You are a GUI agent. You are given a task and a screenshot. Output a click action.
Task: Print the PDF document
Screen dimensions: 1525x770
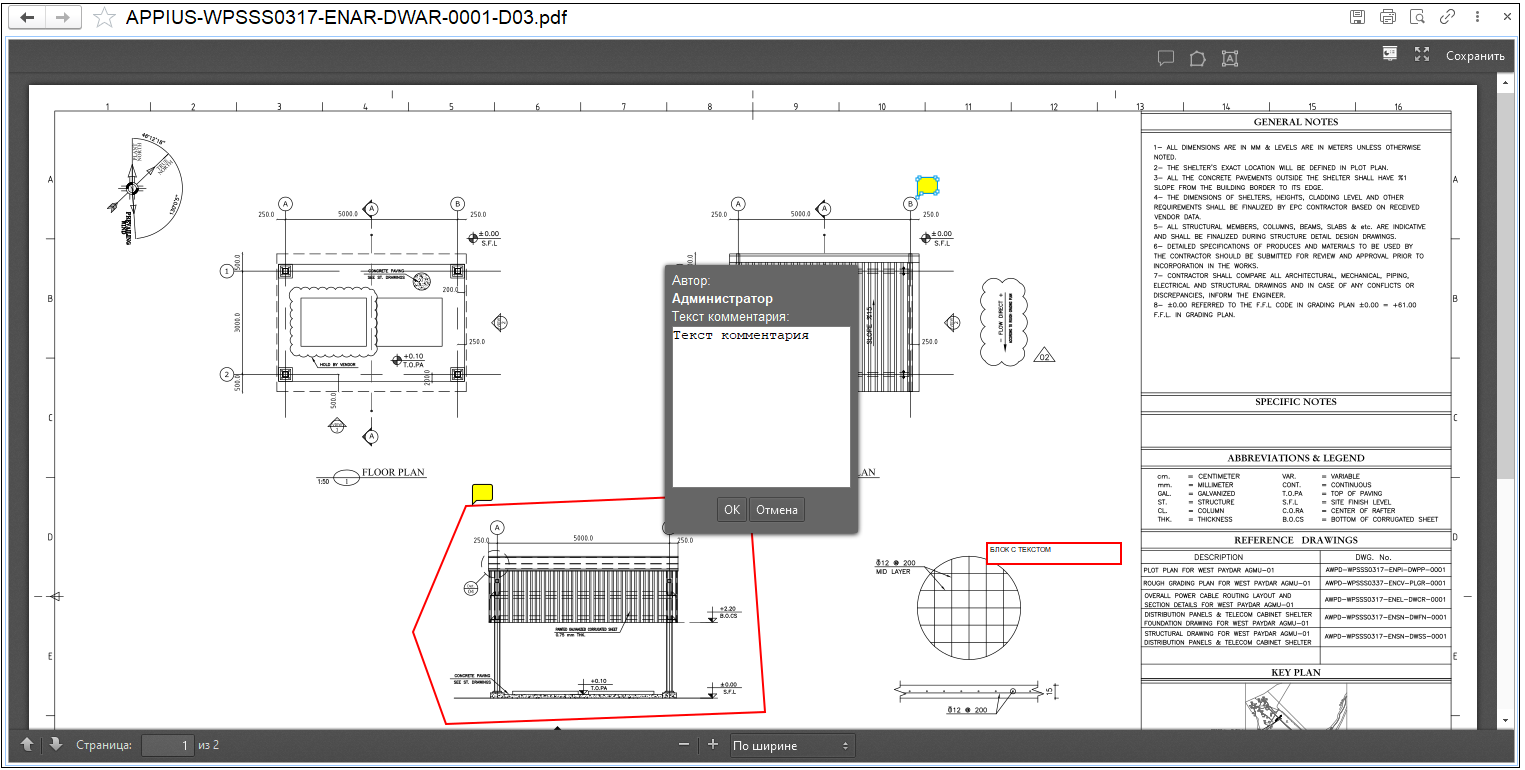click(1387, 17)
